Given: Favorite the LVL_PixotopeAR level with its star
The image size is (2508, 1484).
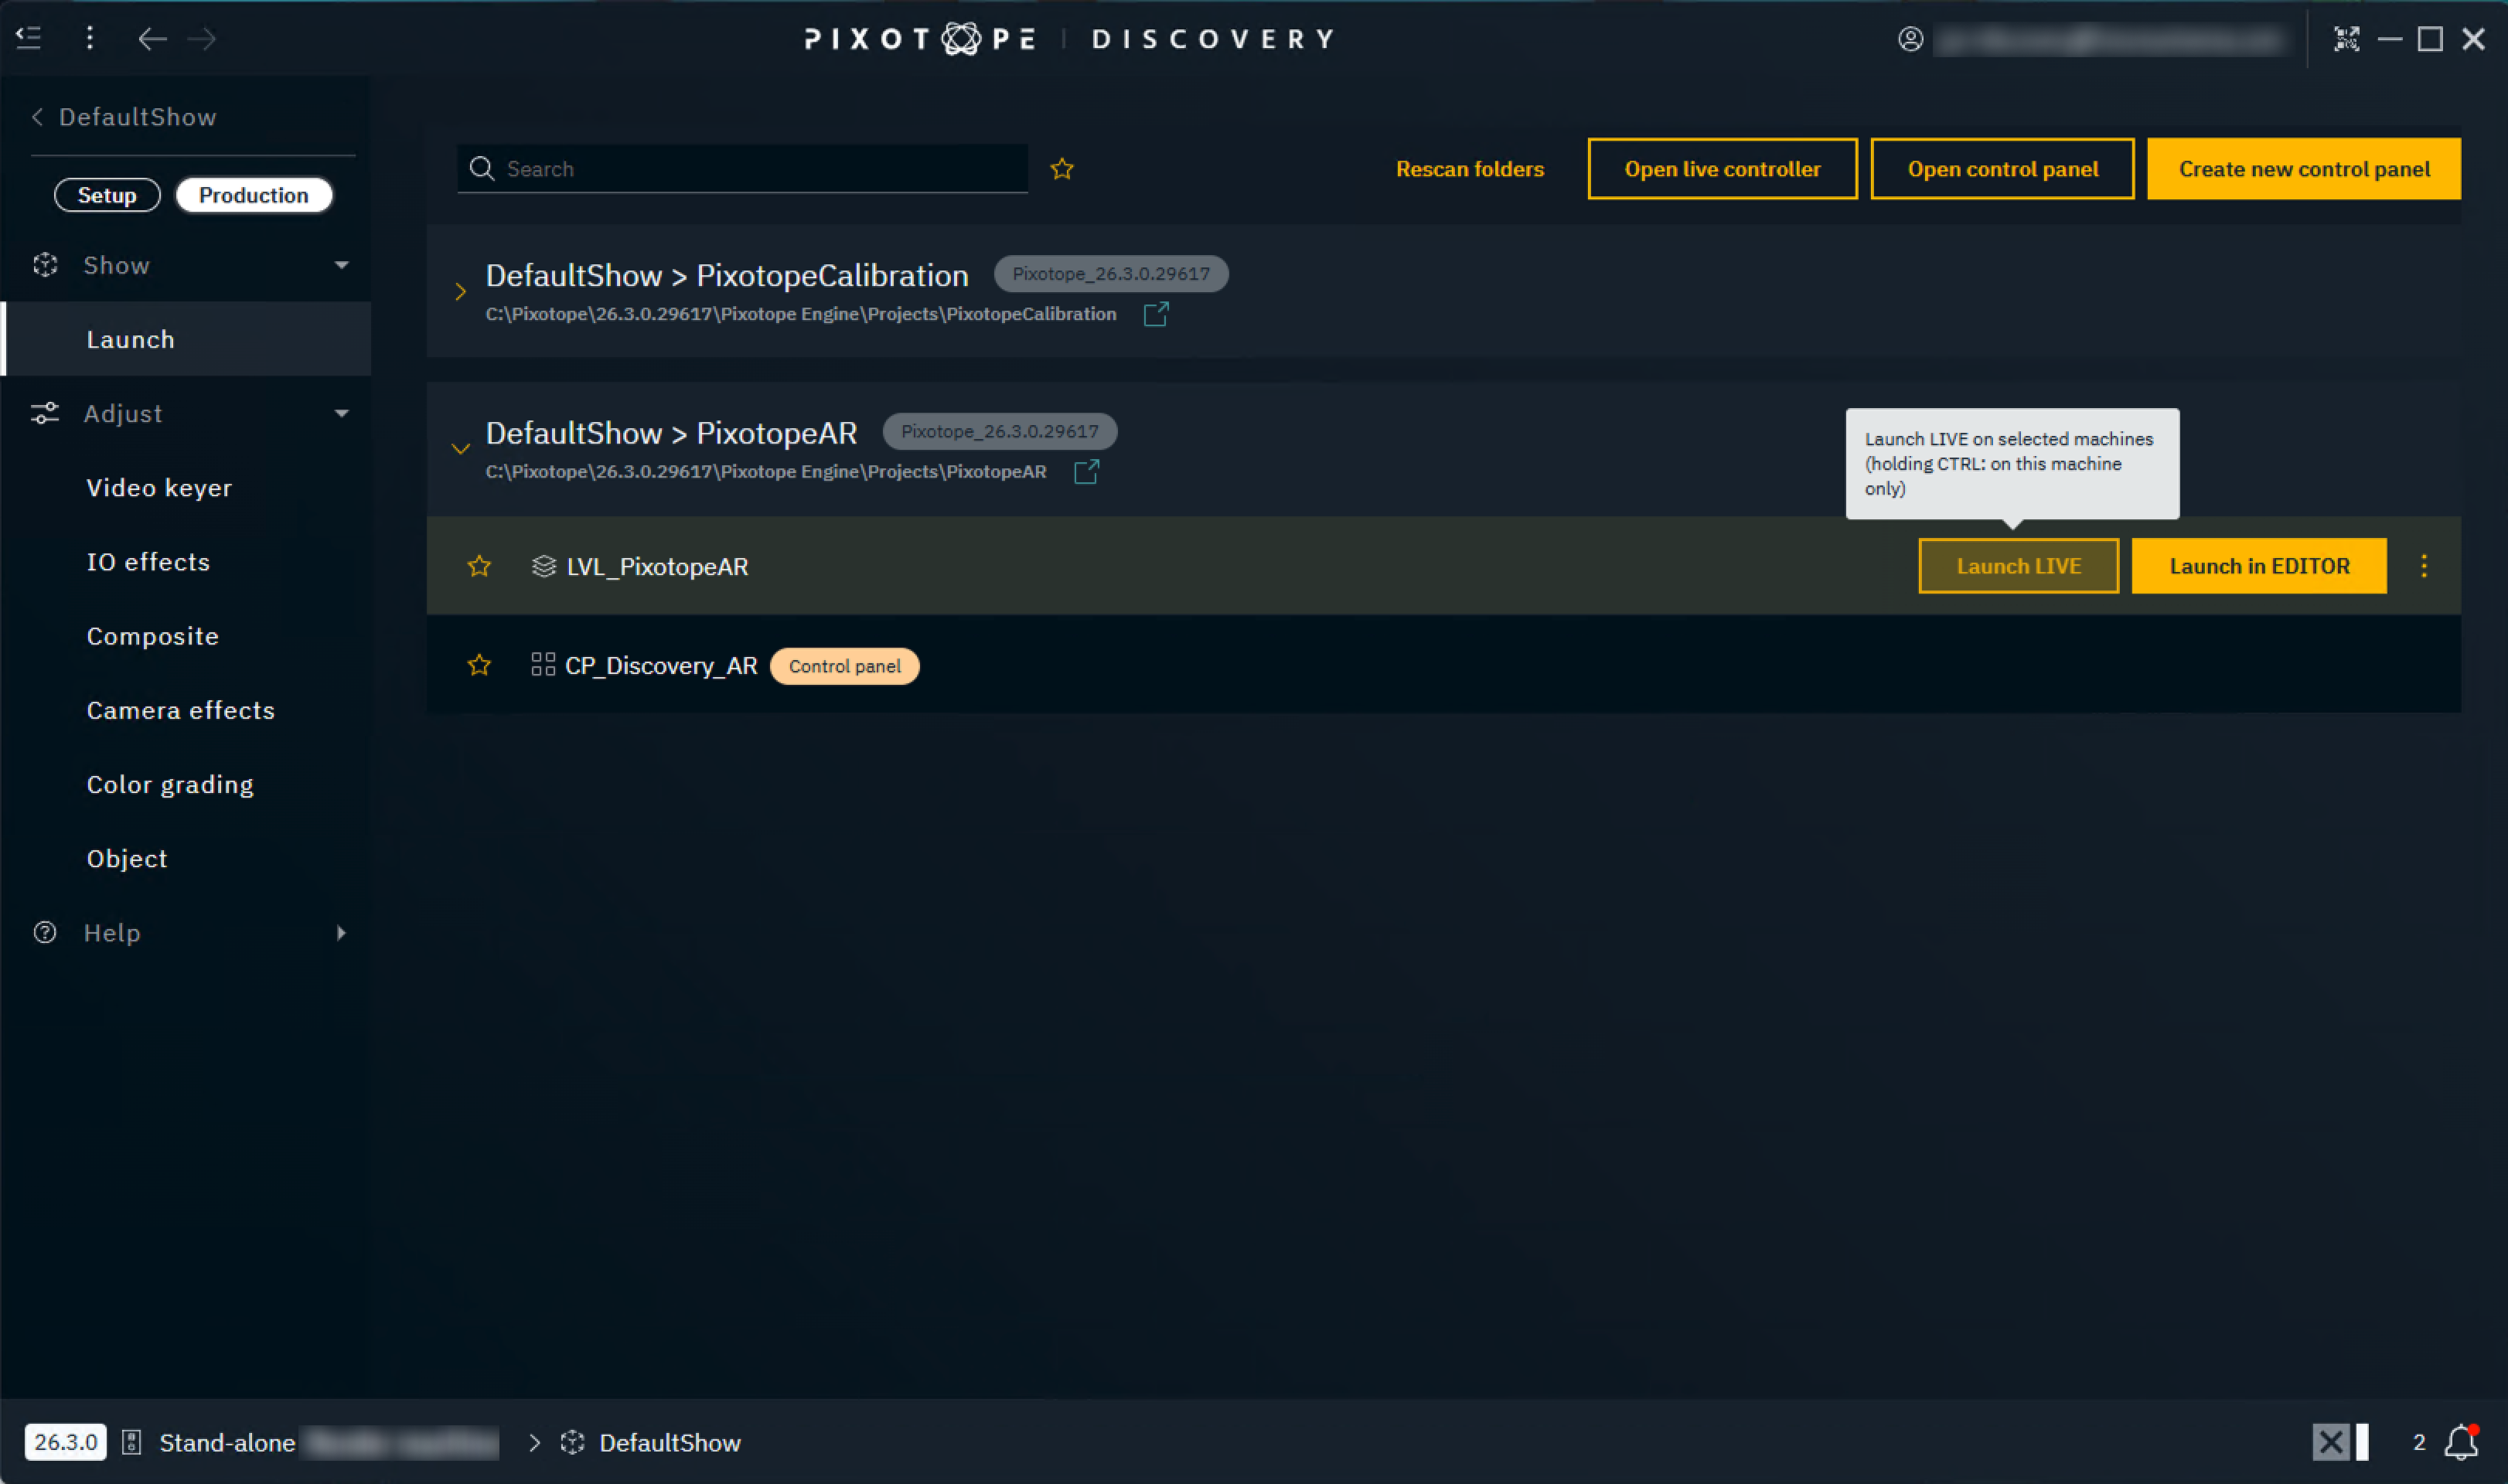Looking at the screenshot, I should click(x=479, y=566).
